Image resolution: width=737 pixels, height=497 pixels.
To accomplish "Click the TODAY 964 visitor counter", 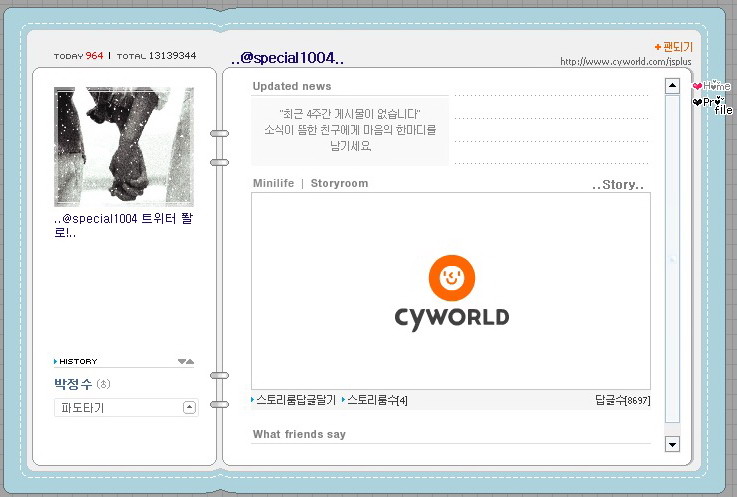I will pos(78,55).
